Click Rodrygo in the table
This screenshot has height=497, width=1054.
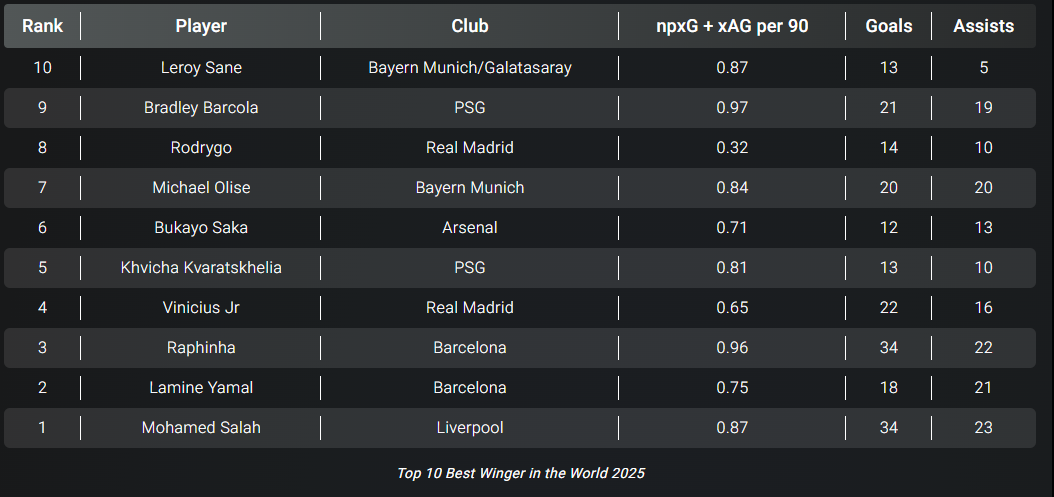click(x=201, y=147)
